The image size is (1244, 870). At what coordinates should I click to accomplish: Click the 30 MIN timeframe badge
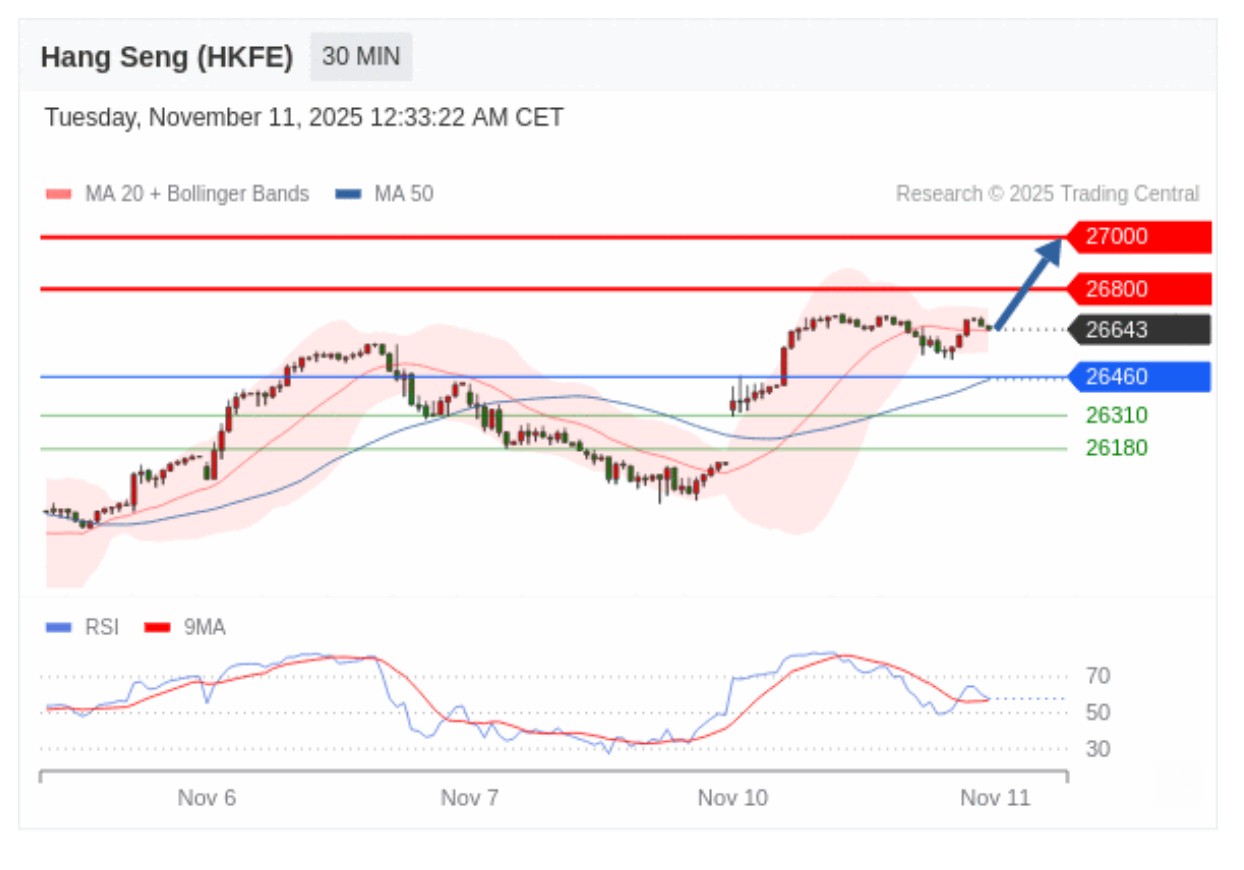[x=360, y=57]
